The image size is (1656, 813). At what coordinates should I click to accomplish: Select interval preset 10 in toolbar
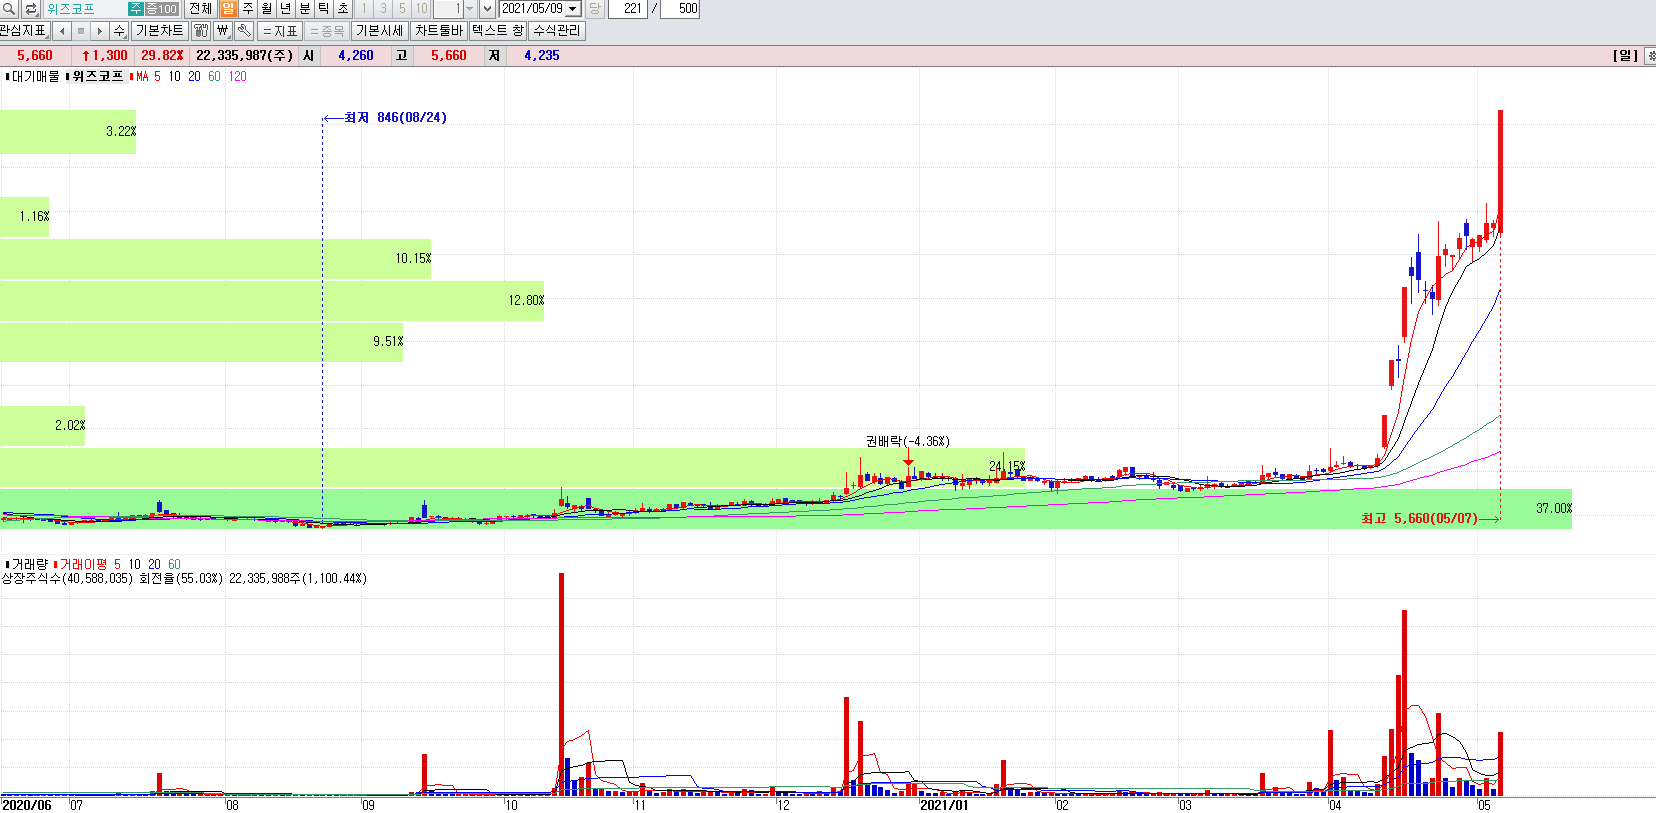pyautogui.click(x=421, y=9)
